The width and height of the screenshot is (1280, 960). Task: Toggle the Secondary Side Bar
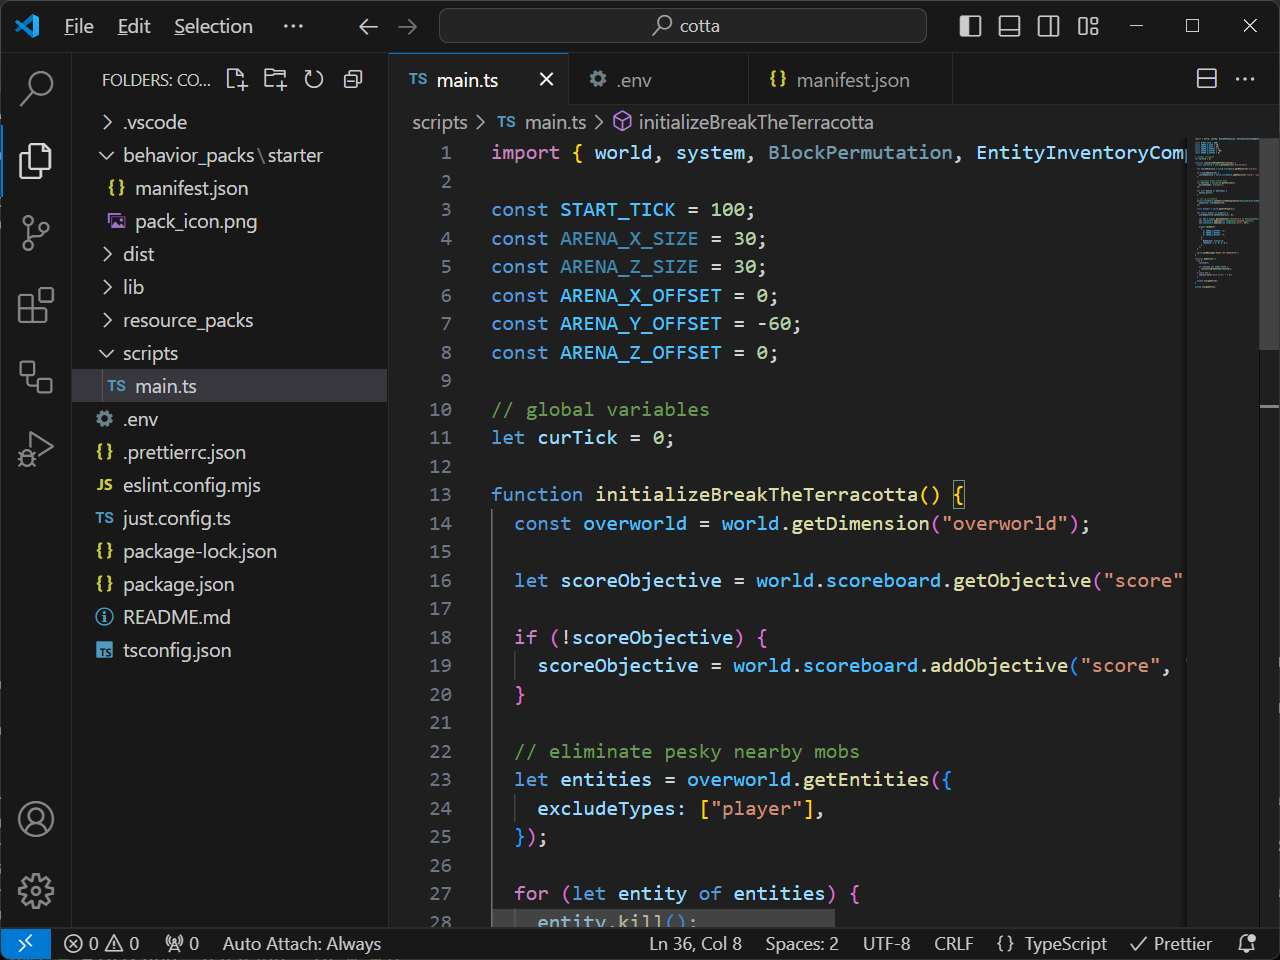pos(1048,26)
